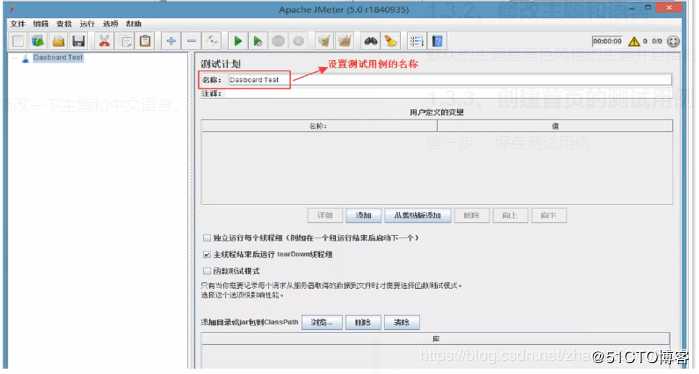
Task: Open Help via blue book icon
Action: (x=437, y=41)
